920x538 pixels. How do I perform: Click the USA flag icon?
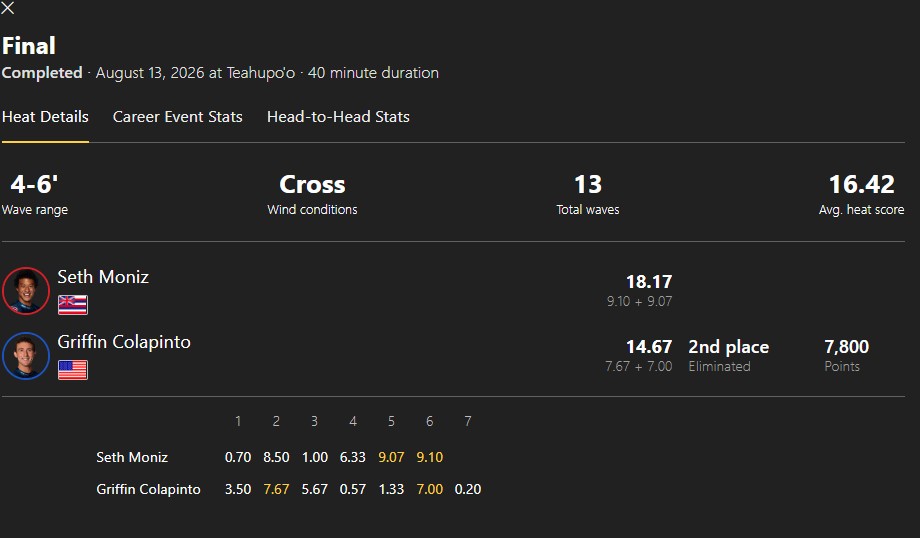tap(73, 370)
